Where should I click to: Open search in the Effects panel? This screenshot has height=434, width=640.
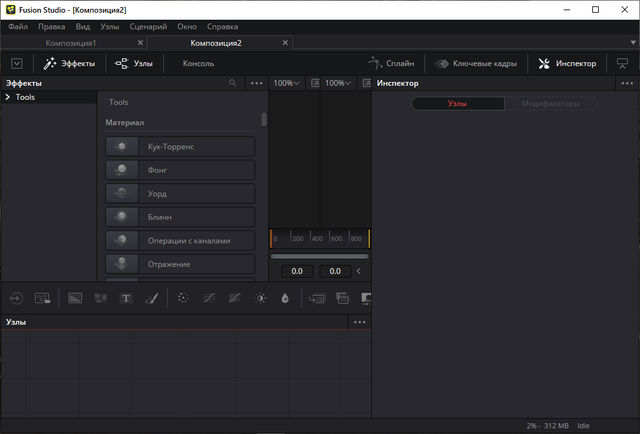[233, 83]
